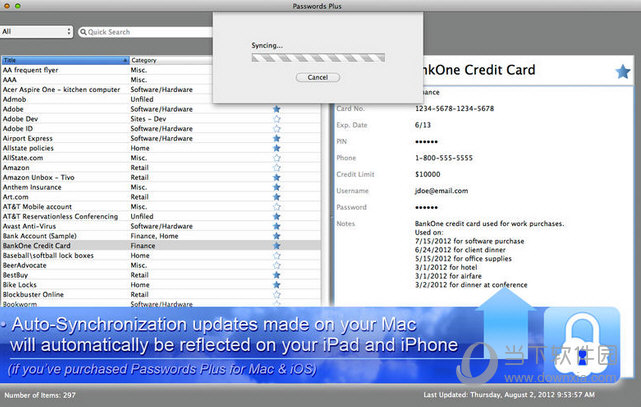
Task: Select the BankOne Credit Card list row
Action: [x=161, y=246]
